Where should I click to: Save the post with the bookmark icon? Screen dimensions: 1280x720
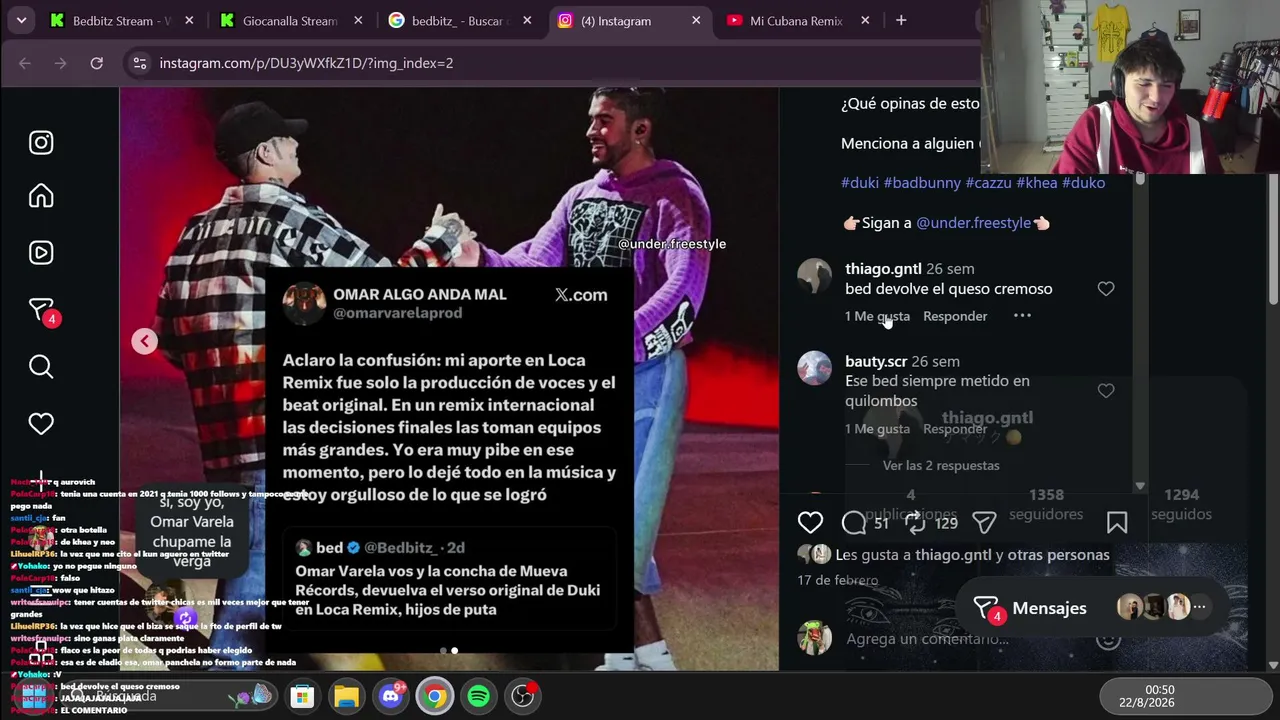click(1117, 522)
